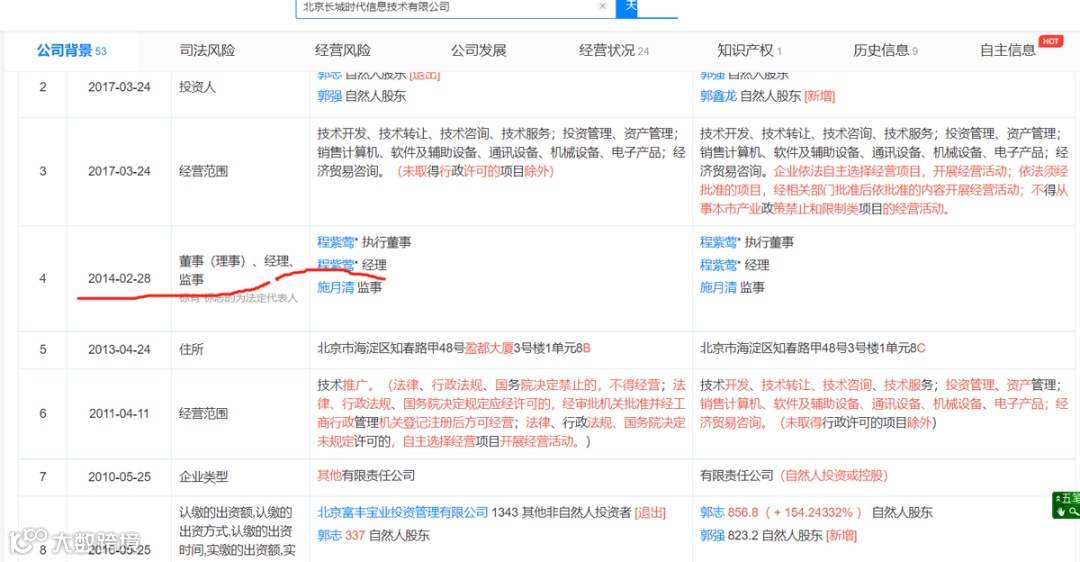
Task: Select 其他有限责任公司 text
Action: tap(366, 475)
